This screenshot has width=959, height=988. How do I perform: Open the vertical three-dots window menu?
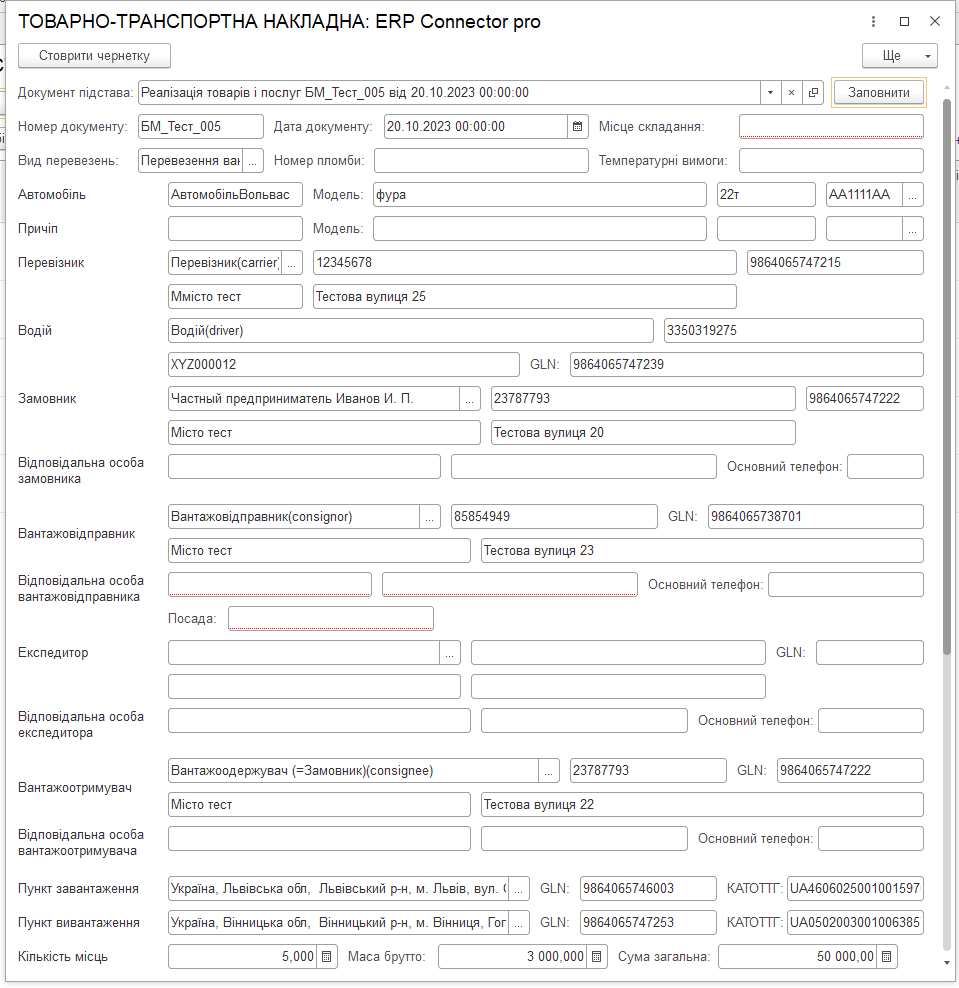873,21
